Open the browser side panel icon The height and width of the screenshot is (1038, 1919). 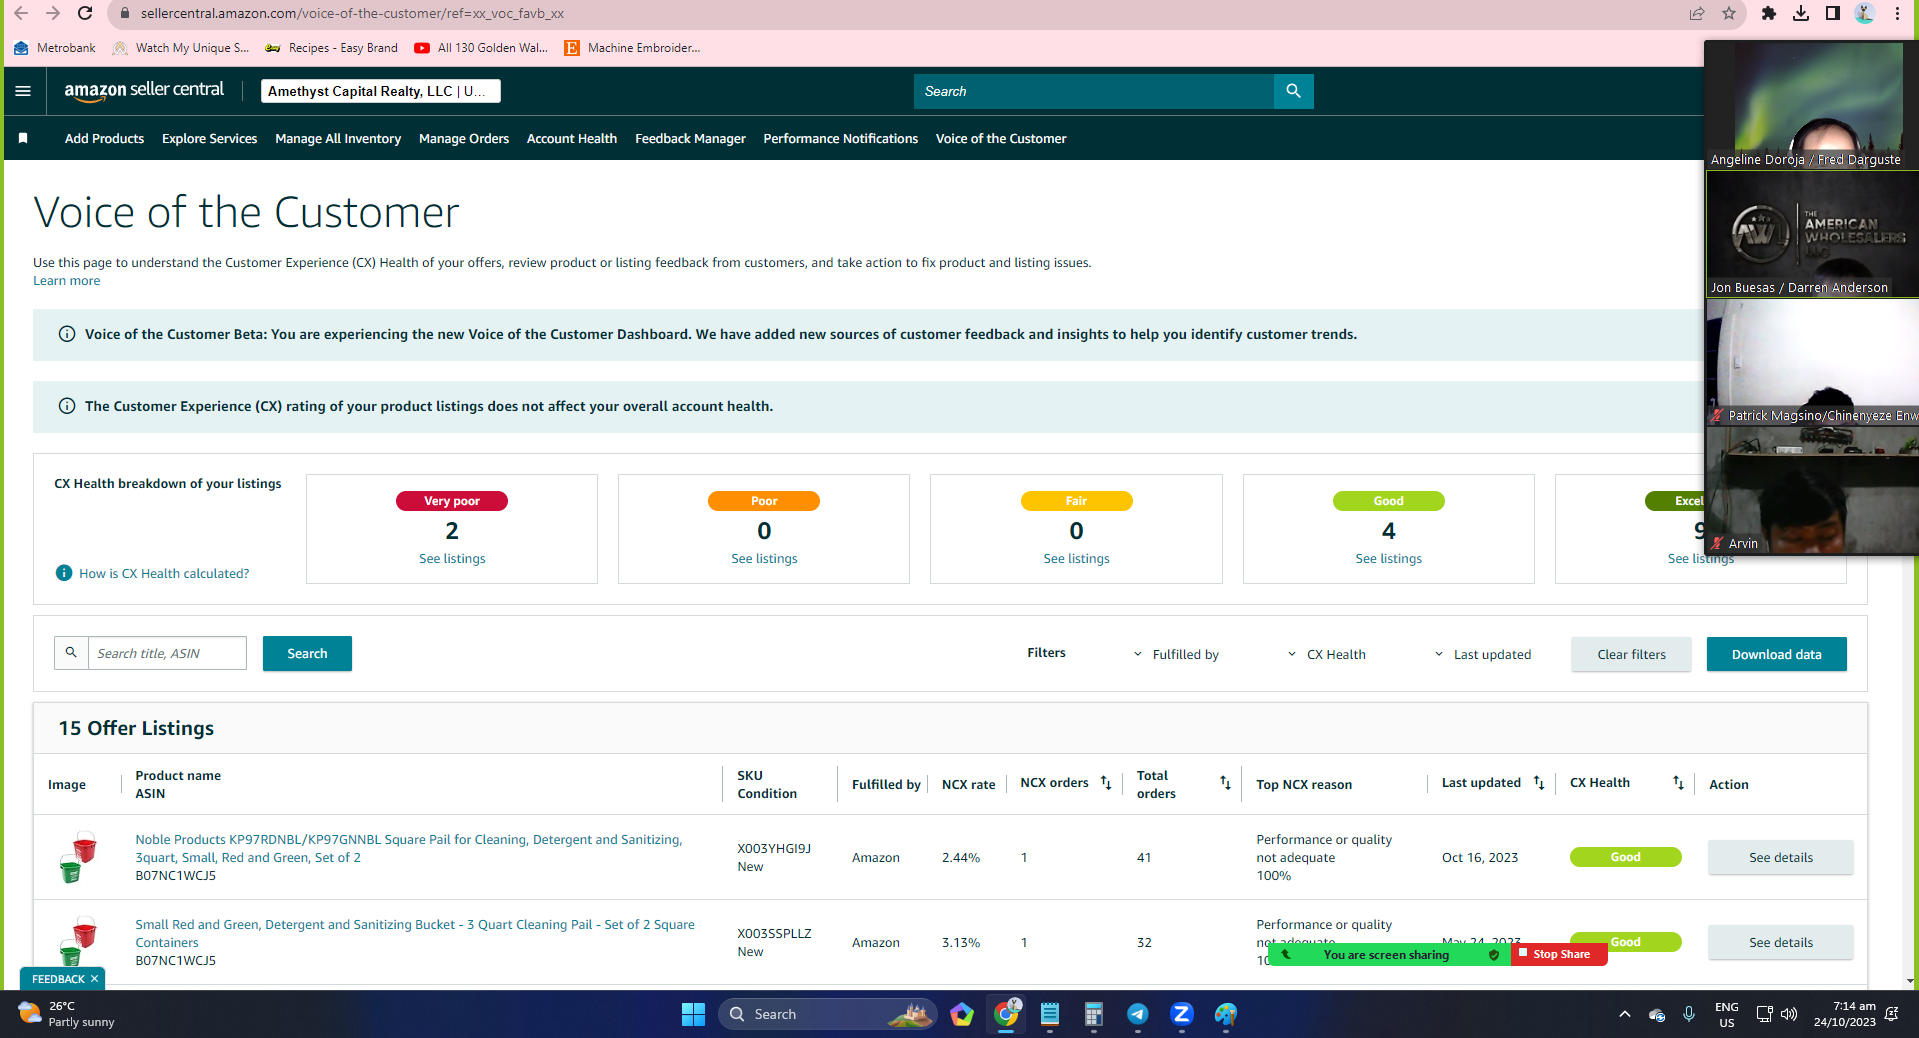pyautogui.click(x=1833, y=13)
